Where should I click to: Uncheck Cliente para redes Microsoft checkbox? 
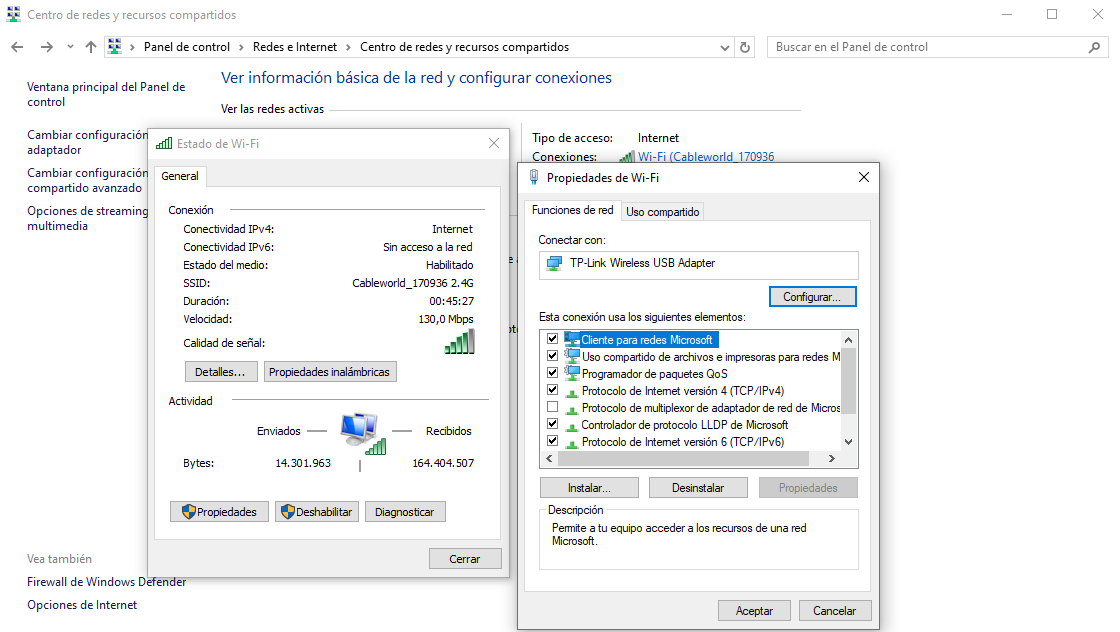(x=552, y=340)
